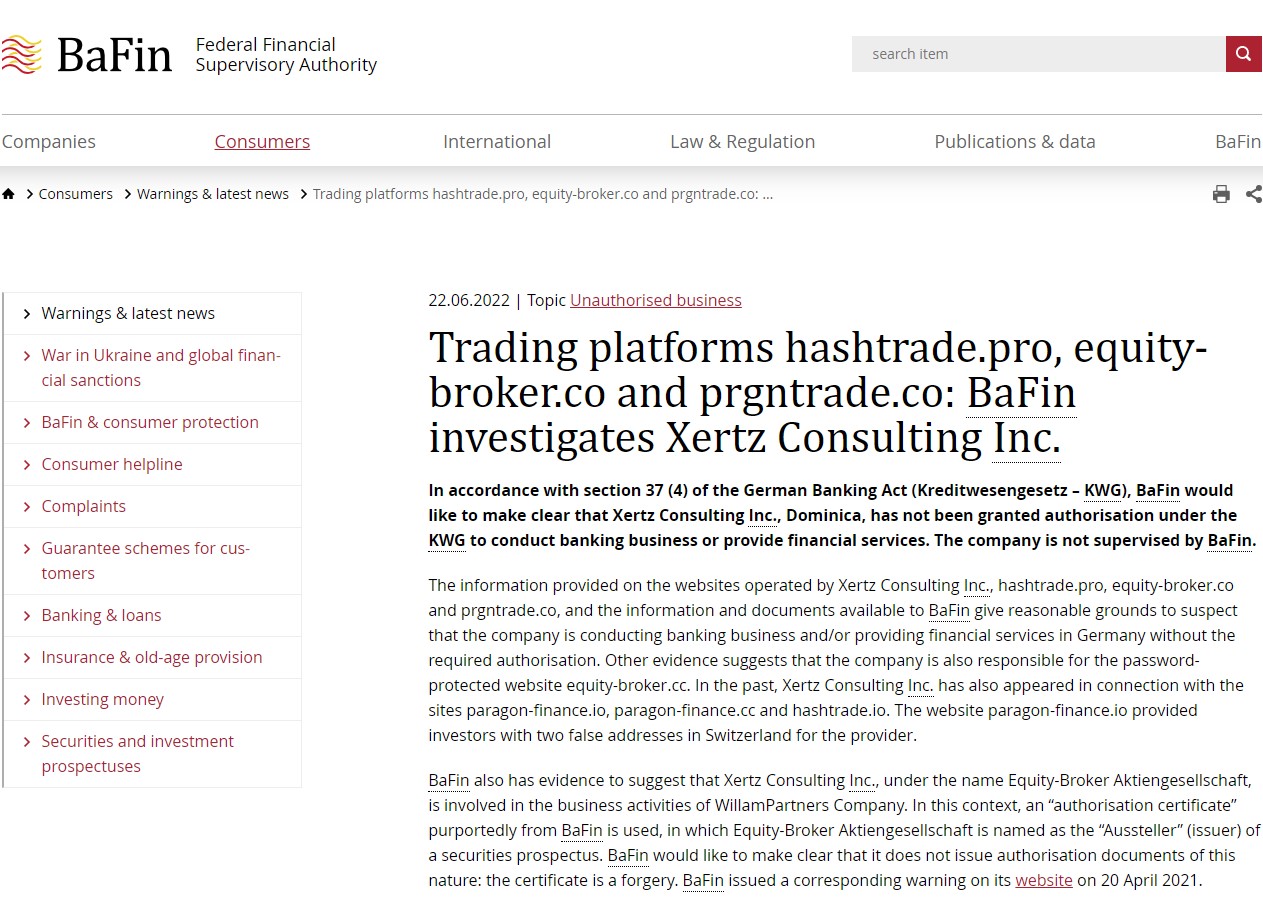
Task: Click the date 22.06.2022
Action: [x=469, y=300]
